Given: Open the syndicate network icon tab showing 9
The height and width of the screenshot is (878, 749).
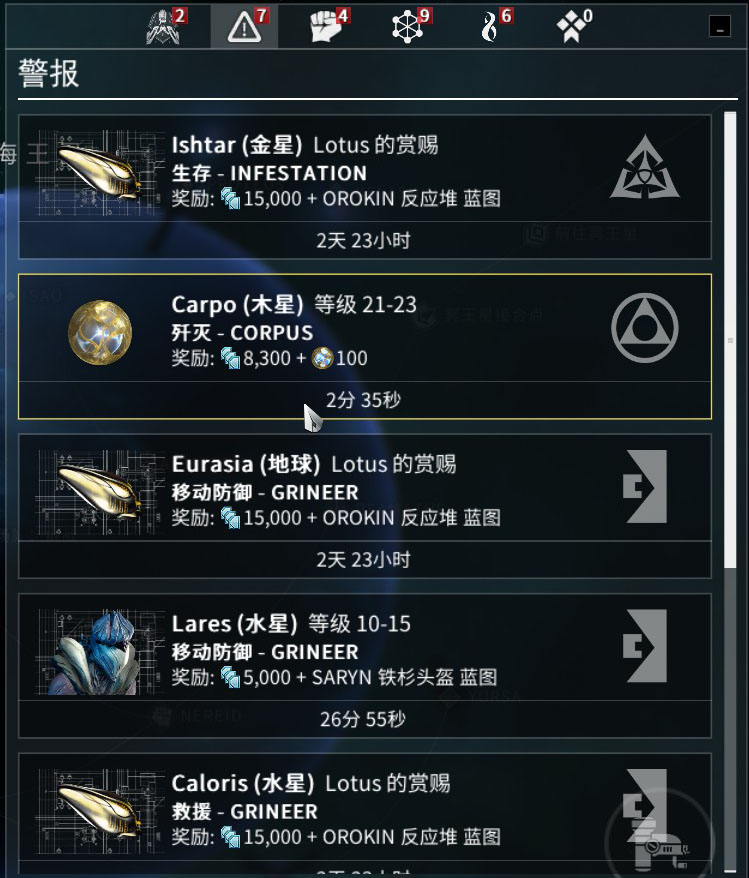Looking at the screenshot, I should [x=408, y=26].
